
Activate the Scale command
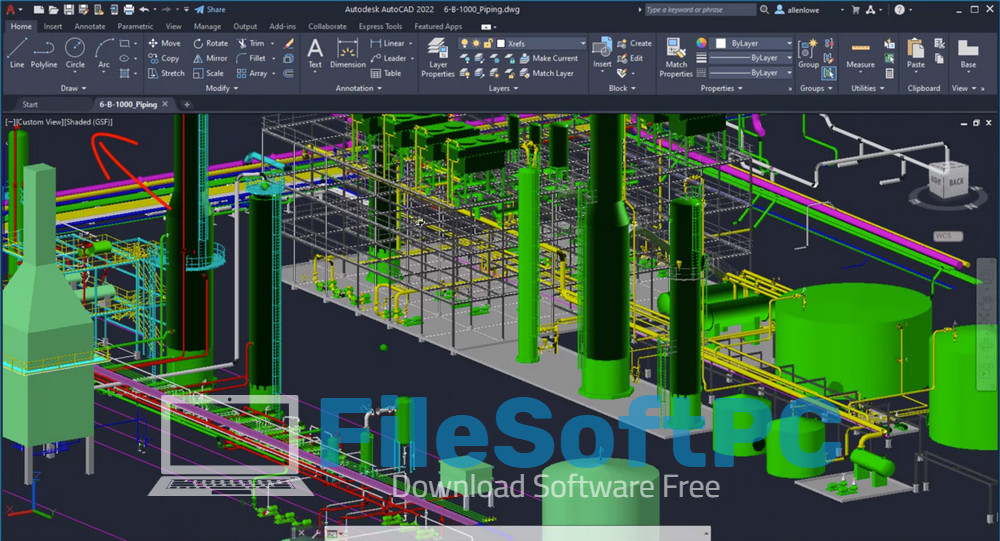pyautogui.click(x=209, y=73)
